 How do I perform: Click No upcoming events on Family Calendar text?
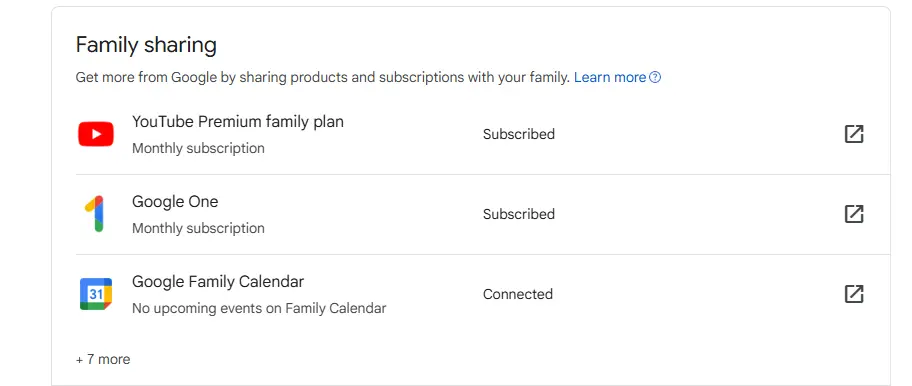click(259, 308)
